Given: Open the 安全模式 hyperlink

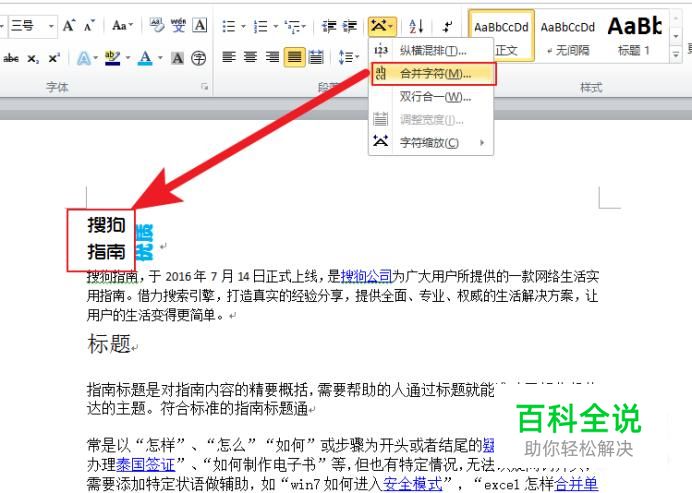Looking at the screenshot, I should (x=413, y=484).
